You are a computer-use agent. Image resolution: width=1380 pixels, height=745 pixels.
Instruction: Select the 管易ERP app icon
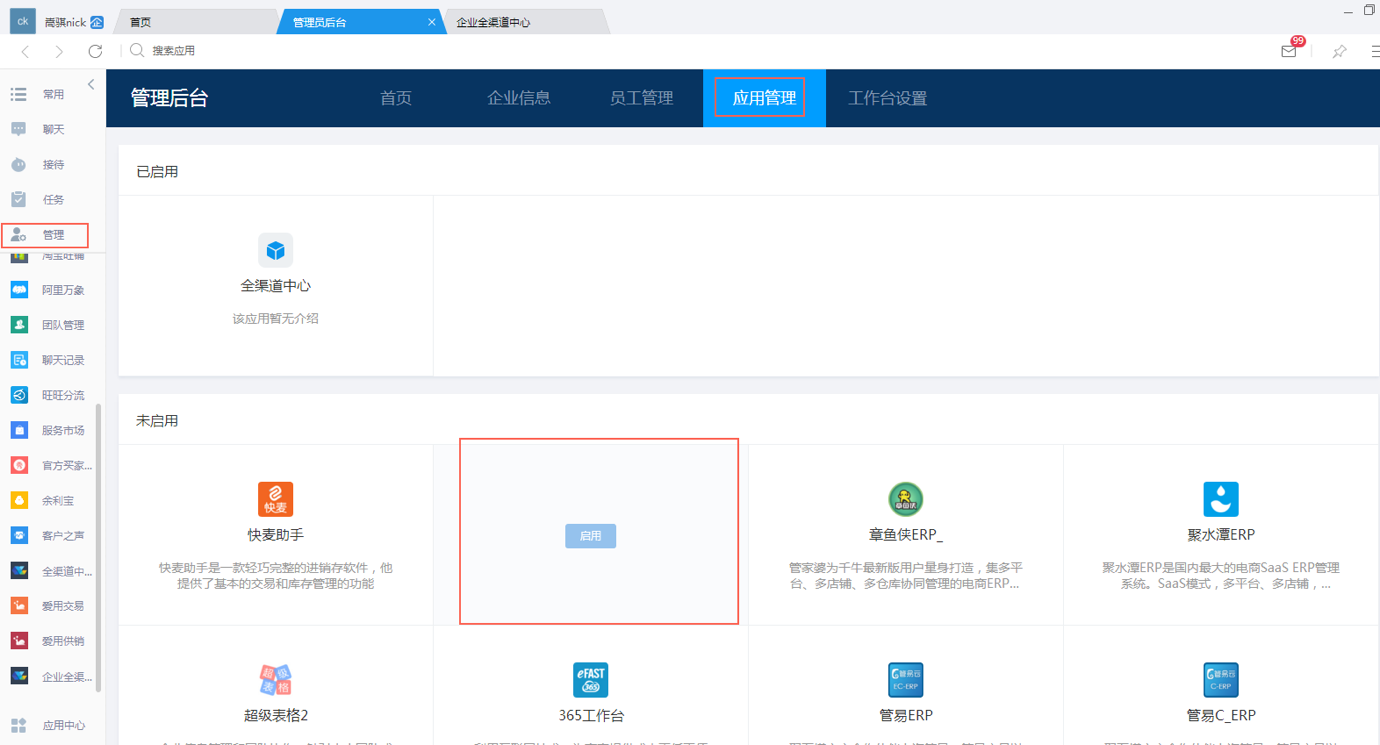coord(906,680)
